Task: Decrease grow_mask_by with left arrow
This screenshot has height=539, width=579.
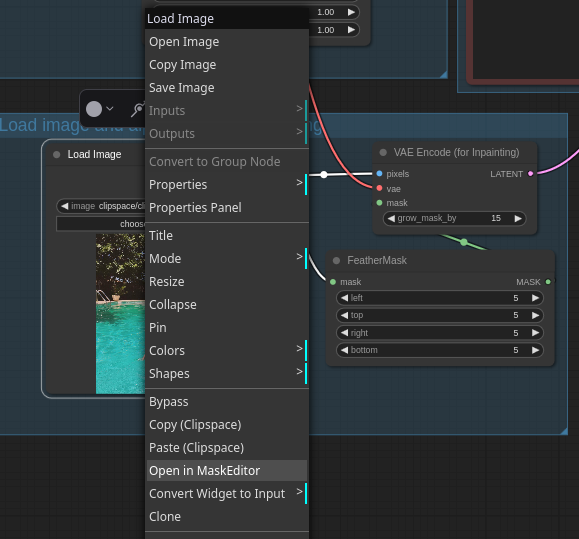Action: point(391,219)
